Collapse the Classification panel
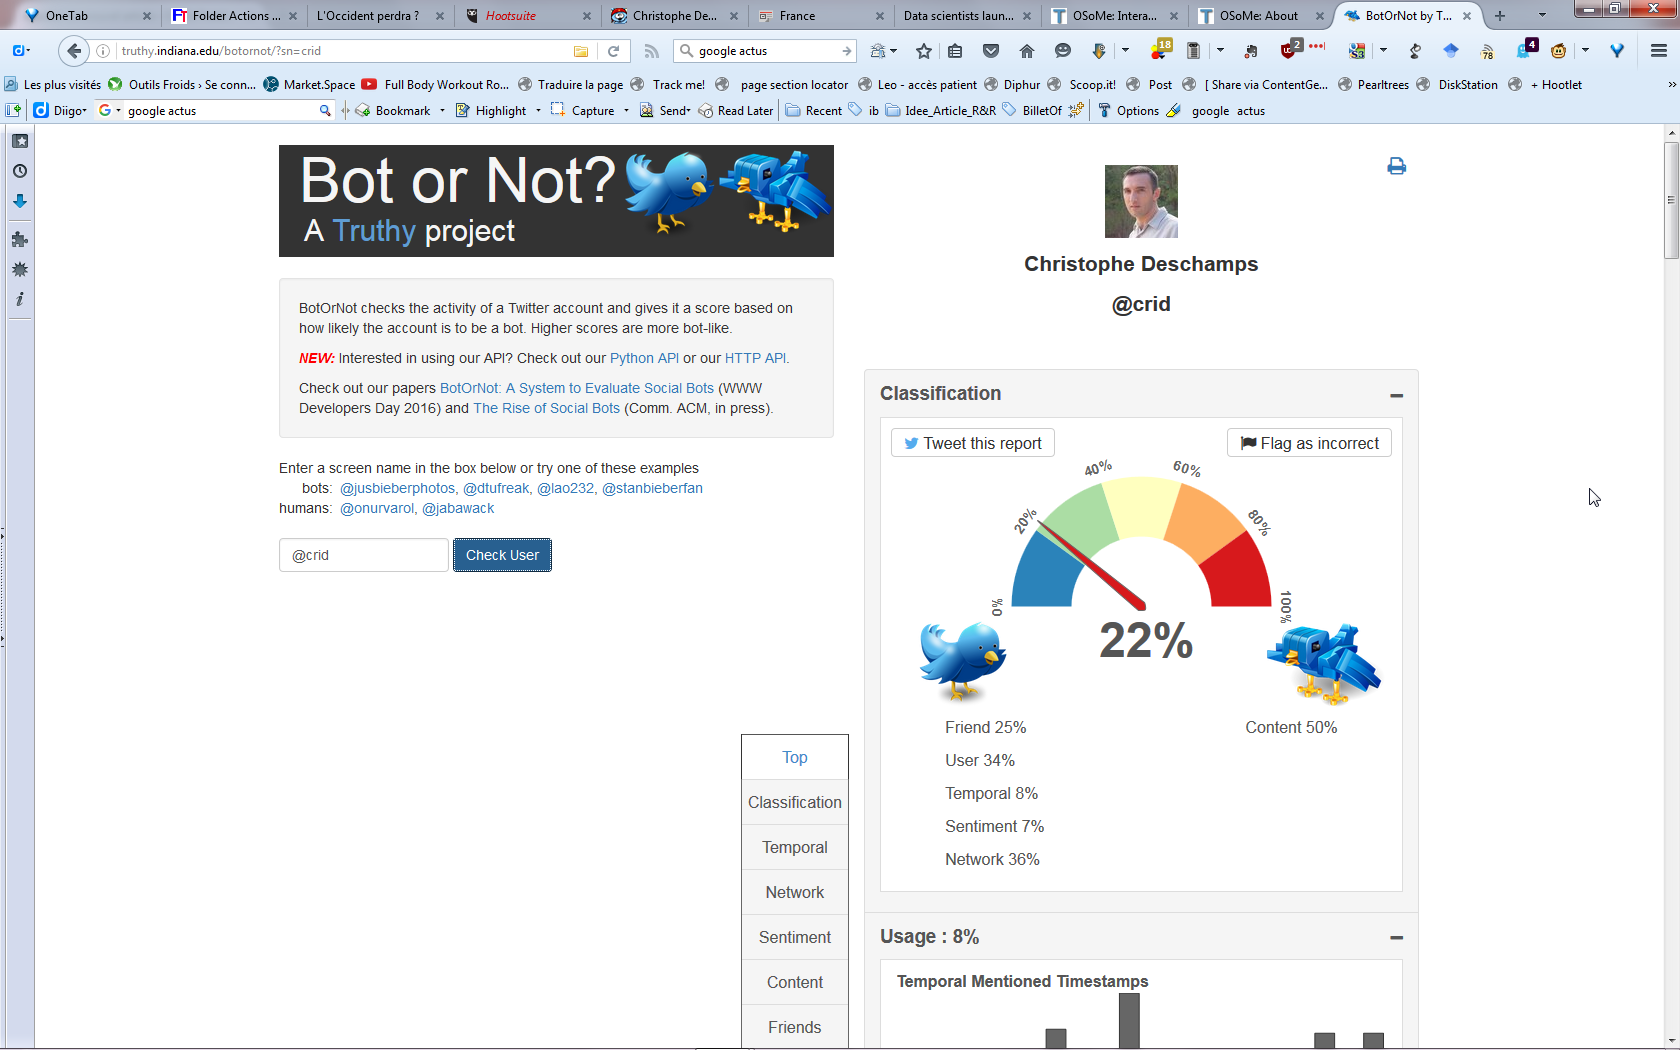1680x1050 pixels. point(1396,396)
